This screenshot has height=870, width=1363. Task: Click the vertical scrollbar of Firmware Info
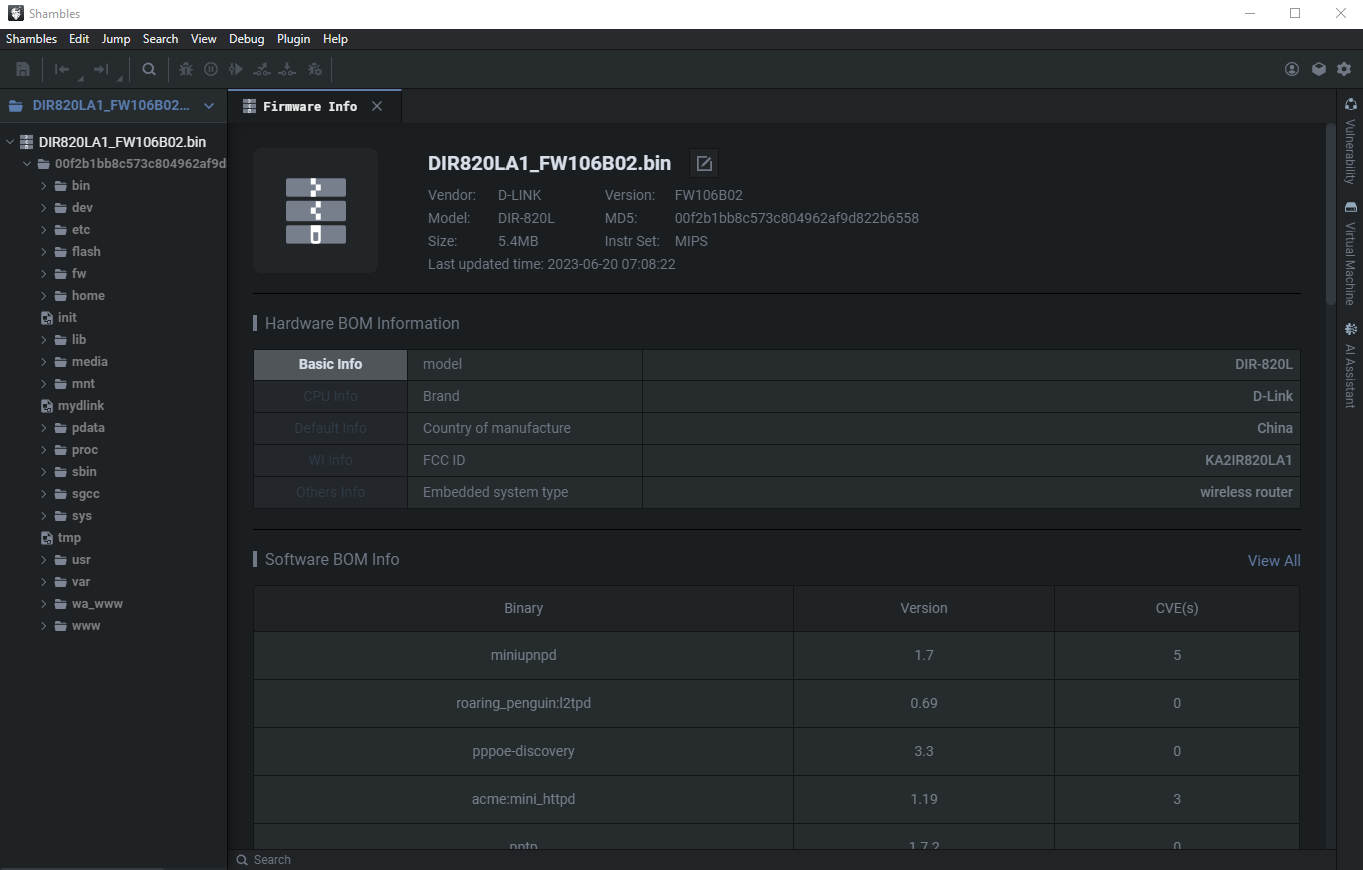[x=1330, y=214]
